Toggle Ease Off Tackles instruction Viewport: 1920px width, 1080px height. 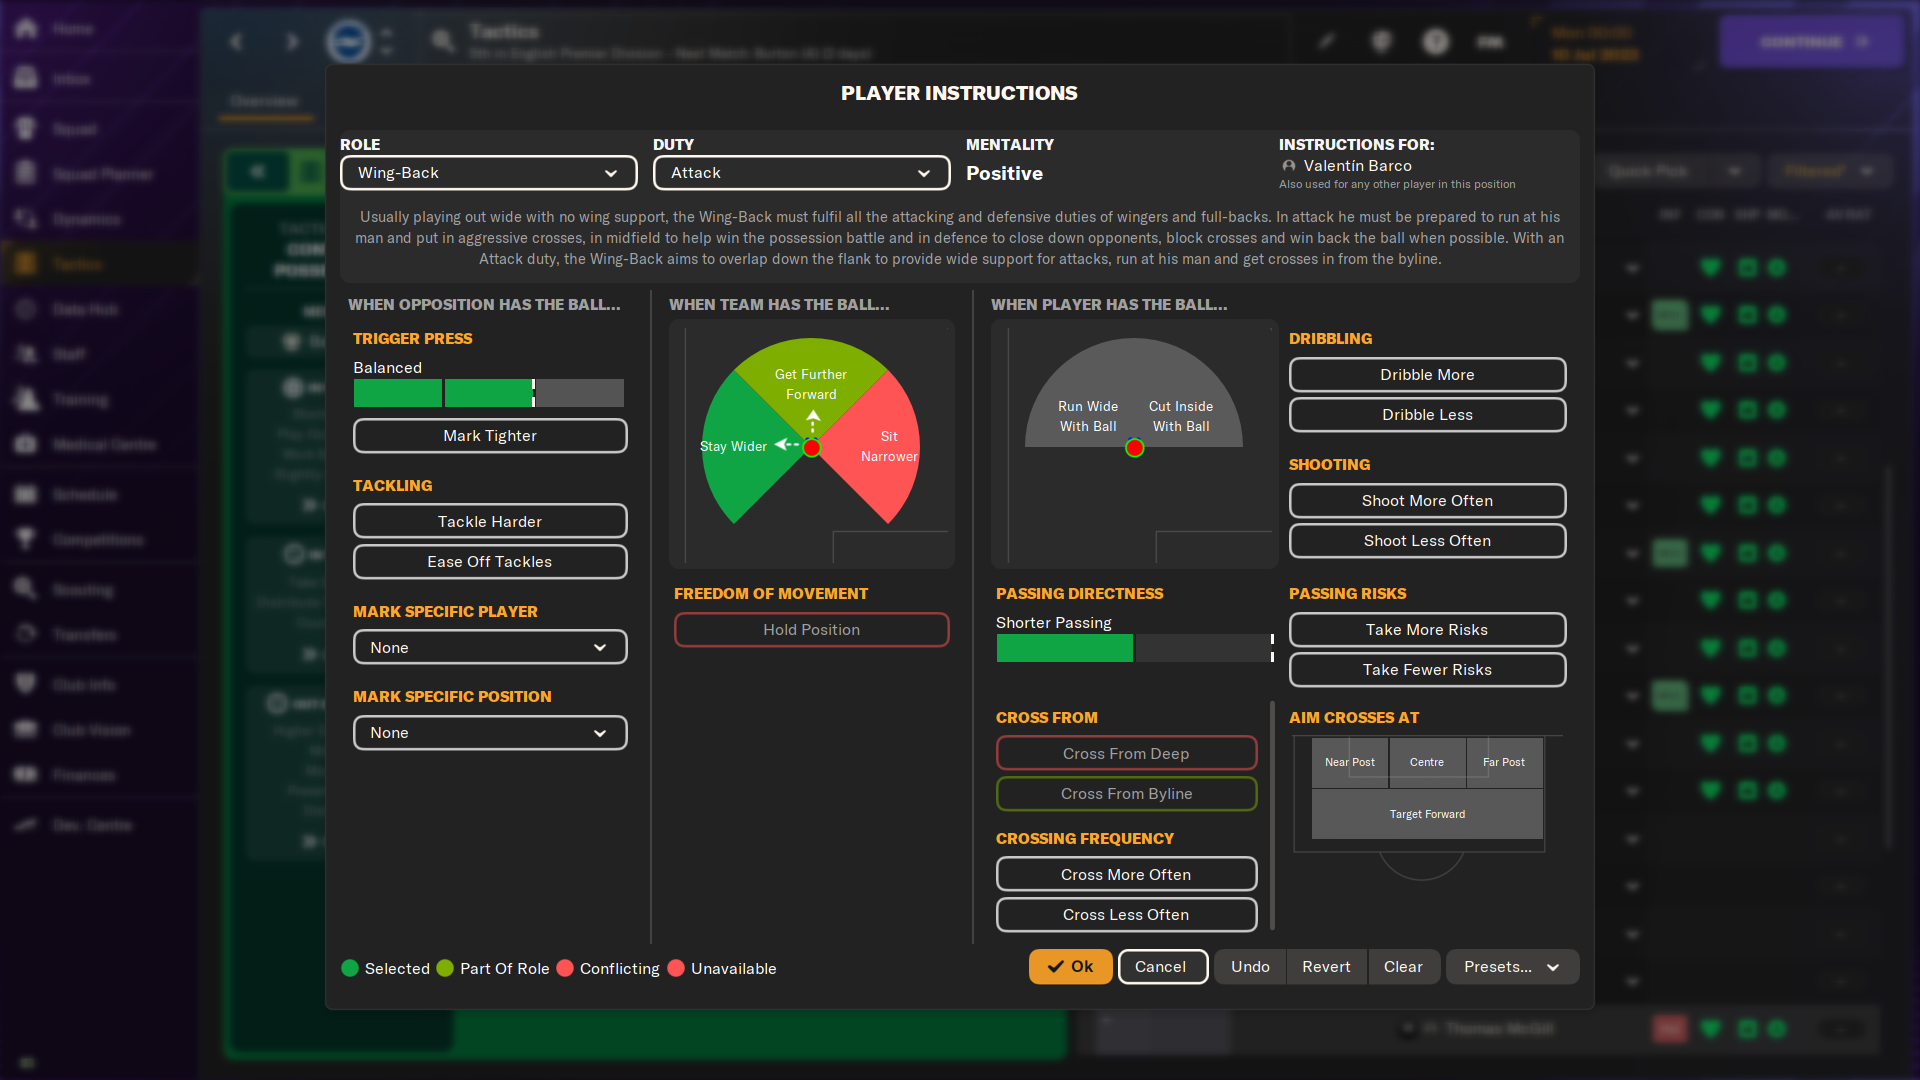tap(490, 562)
